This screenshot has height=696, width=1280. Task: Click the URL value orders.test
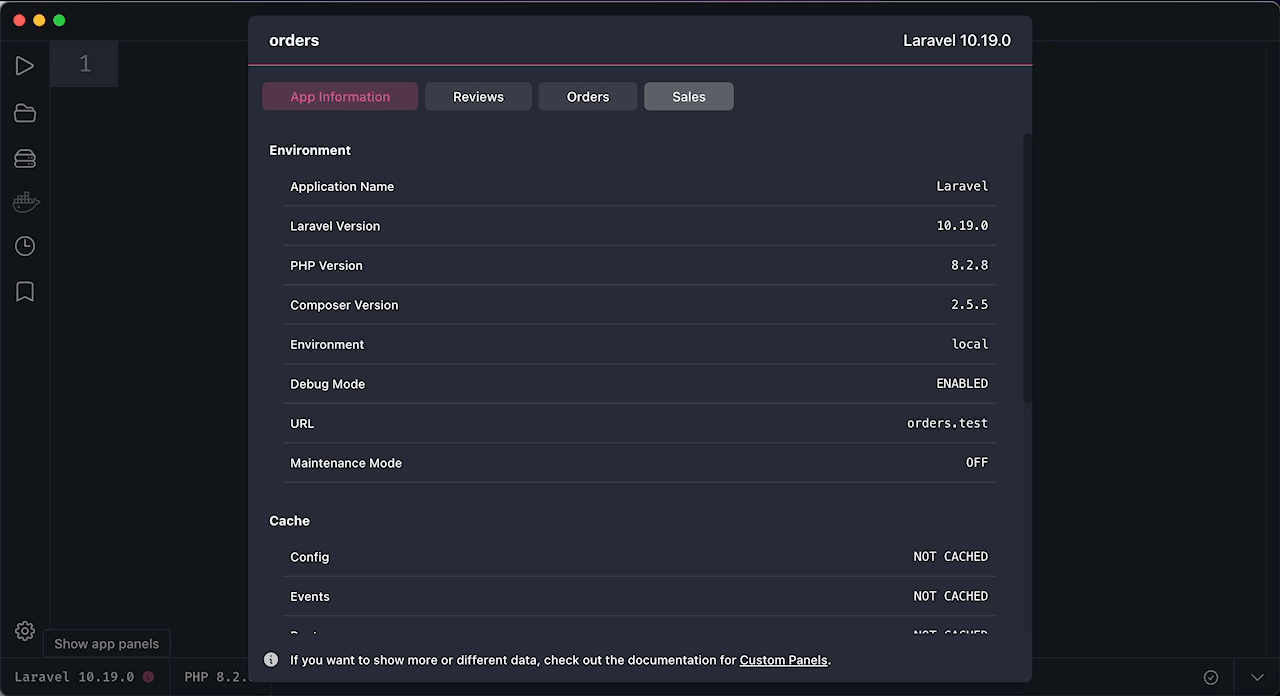click(947, 423)
